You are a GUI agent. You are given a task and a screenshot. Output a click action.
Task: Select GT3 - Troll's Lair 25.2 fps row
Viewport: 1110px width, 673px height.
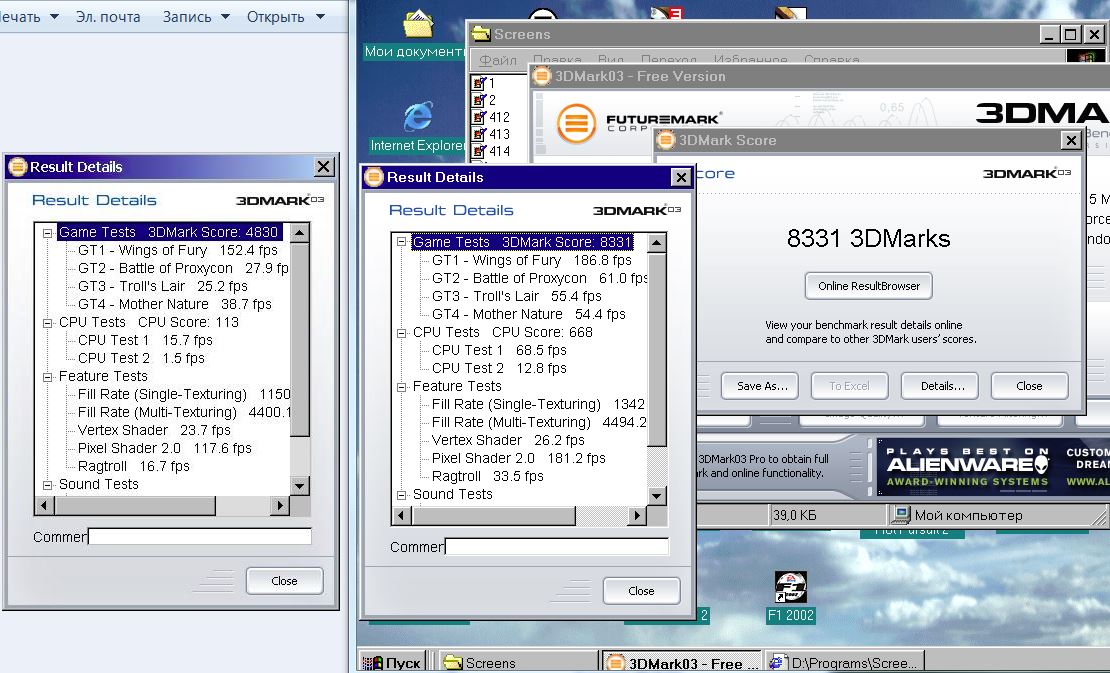tap(163, 287)
